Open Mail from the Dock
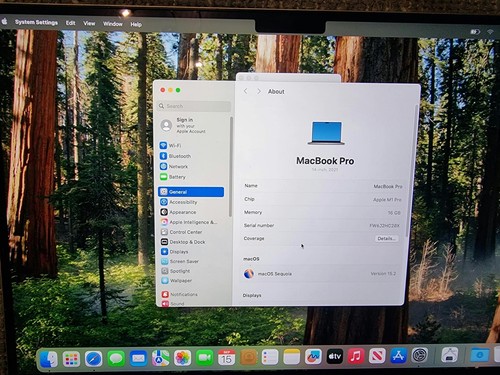The height and width of the screenshot is (375, 500). (x=138, y=358)
